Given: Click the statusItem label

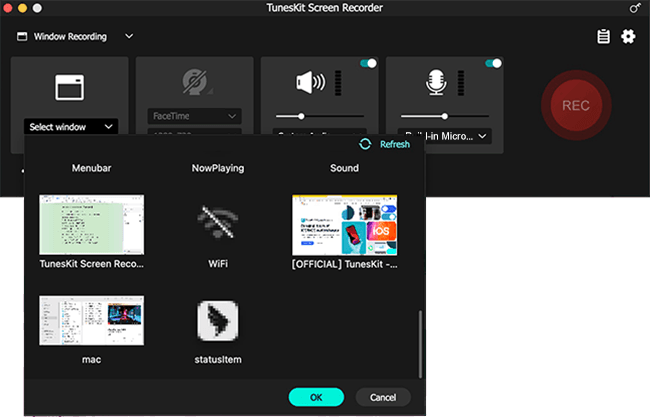Looking at the screenshot, I should pyautogui.click(x=218, y=360).
